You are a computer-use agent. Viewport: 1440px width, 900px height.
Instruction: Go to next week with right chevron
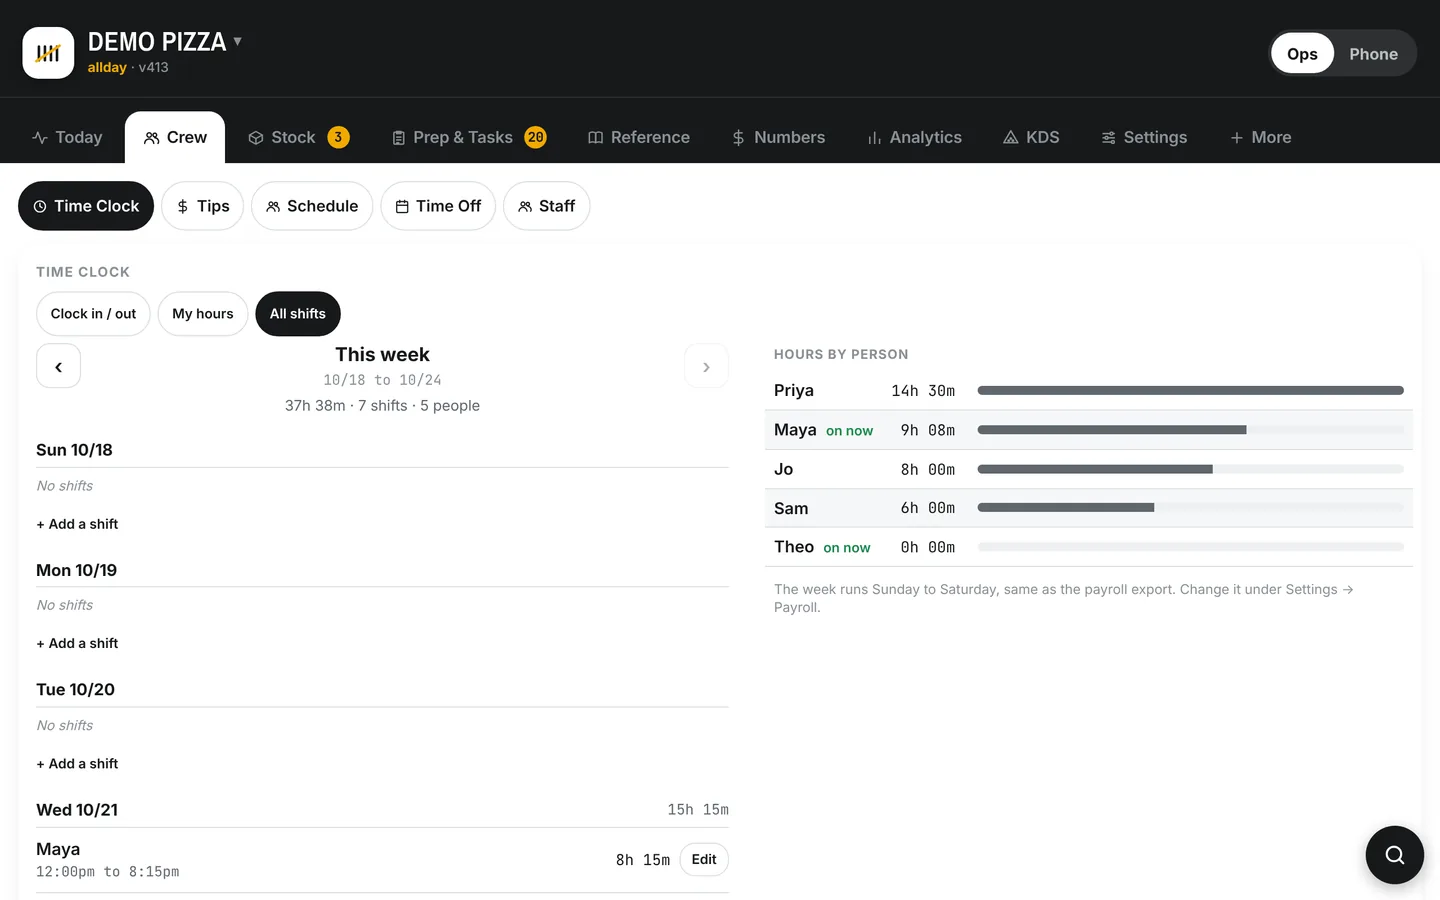click(706, 366)
